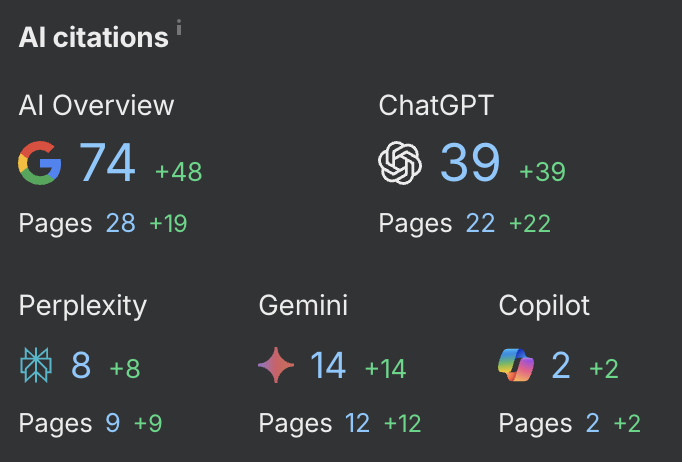
Task: Click Gemini pages count 12
Action: [358, 423]
